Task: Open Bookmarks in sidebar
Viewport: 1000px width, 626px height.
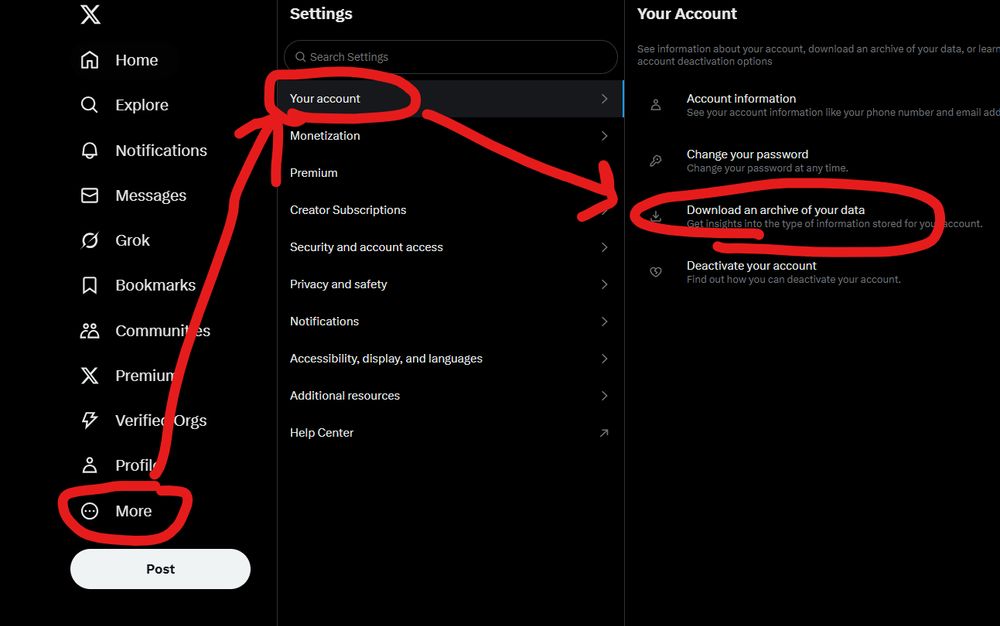Action: (x=156, y=285)
